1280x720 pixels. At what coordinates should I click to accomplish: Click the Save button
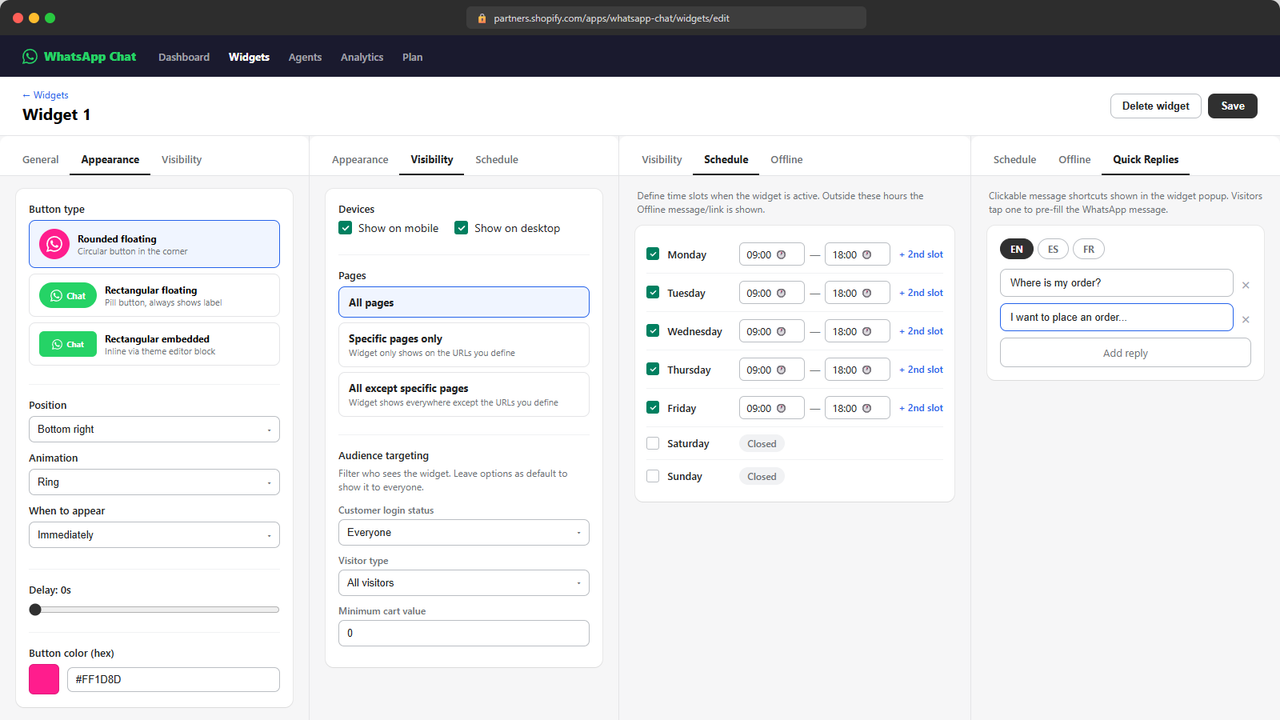(x=1233, y=106)
